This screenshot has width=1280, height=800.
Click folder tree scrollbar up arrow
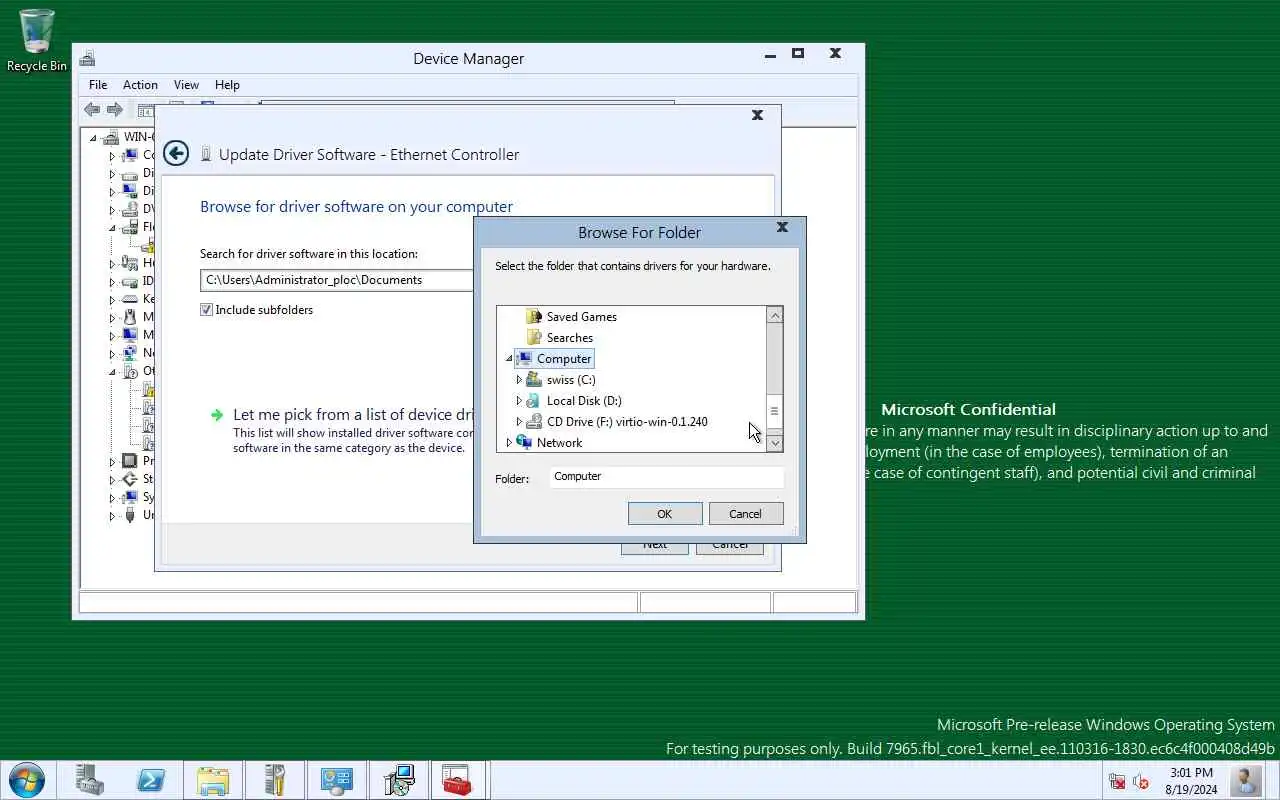(x=775, y=315)
